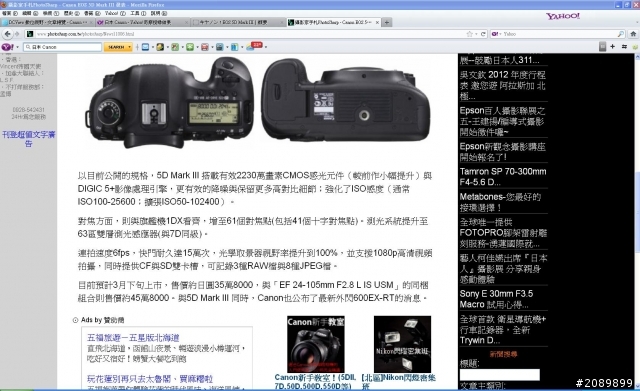Click the site favicon in address bar
The image size is (640, 391).
coord(30,34)
